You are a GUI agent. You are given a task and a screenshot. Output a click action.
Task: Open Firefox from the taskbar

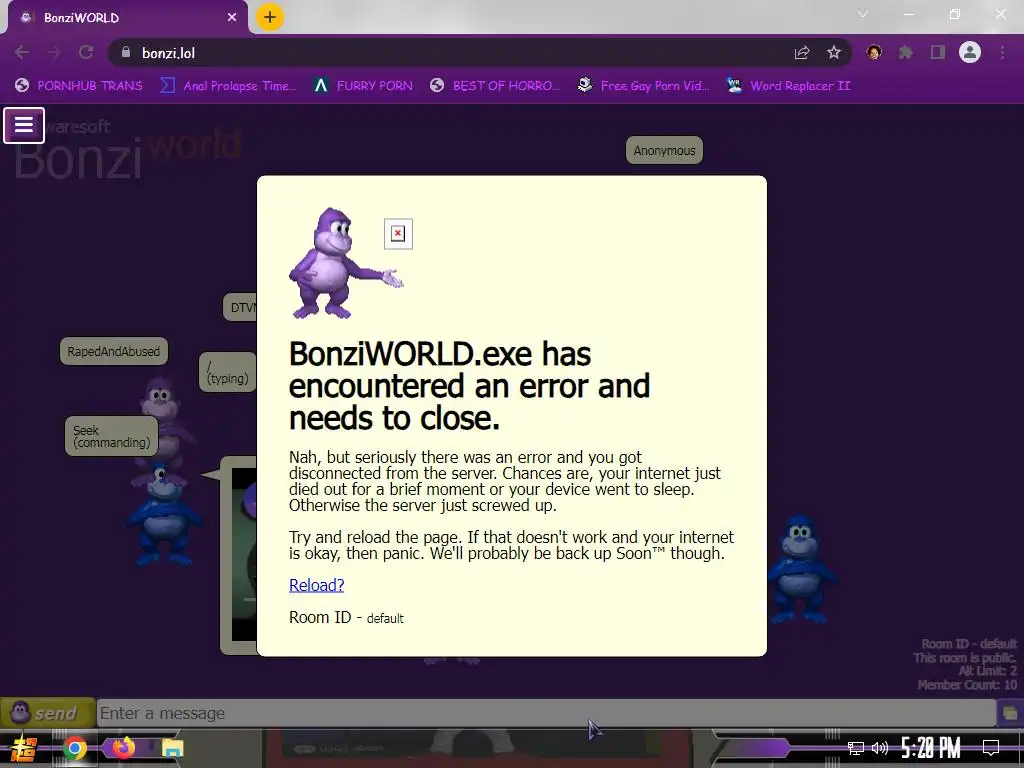pyautogui.click(x=123, y=748)
